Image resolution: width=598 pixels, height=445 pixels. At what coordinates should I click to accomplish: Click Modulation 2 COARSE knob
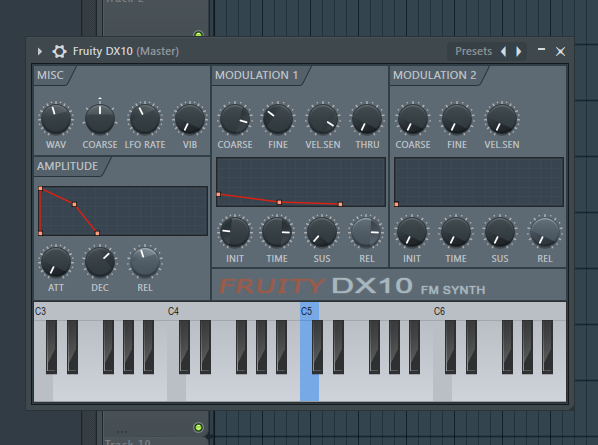click(x=413, y=119)
